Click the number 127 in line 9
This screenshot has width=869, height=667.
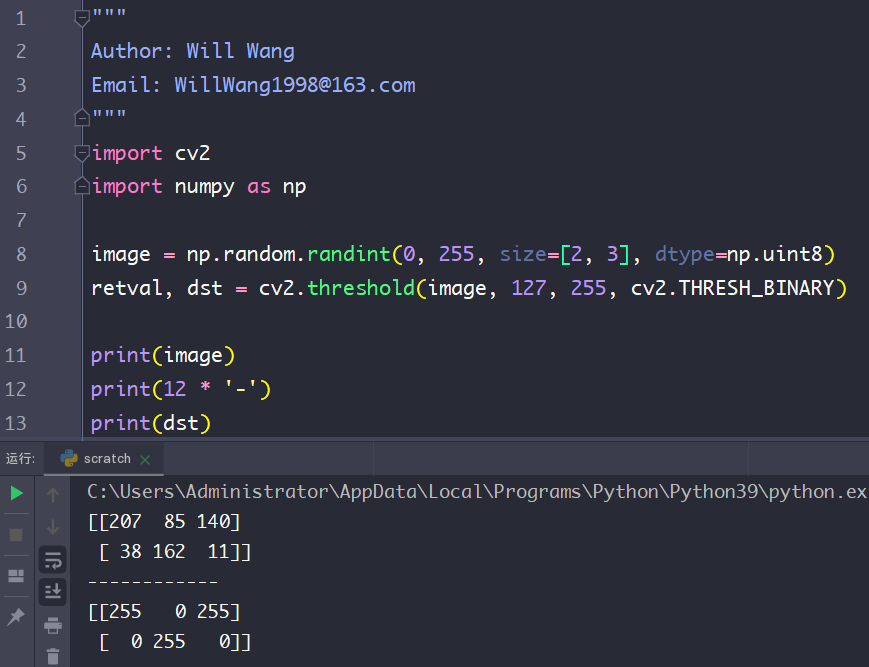click(x=529, y=288)
